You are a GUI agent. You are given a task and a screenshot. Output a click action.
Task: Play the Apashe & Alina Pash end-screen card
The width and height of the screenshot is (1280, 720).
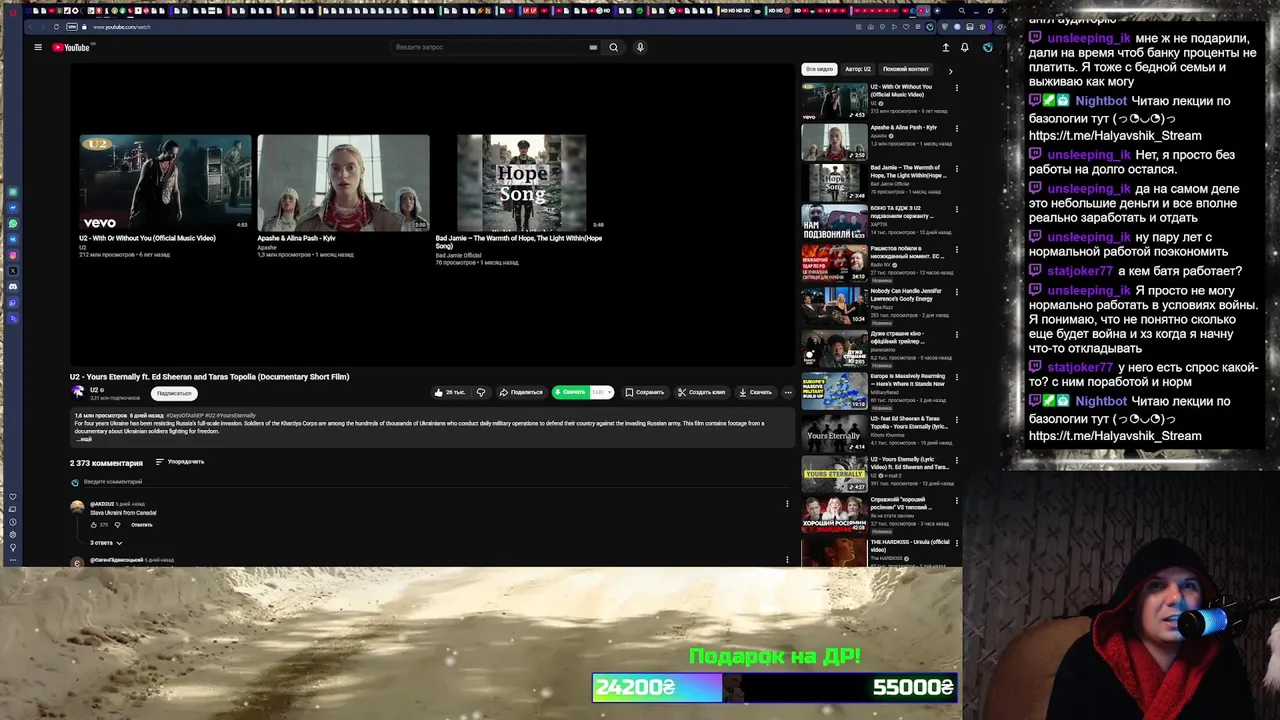(x=343, y=183)
